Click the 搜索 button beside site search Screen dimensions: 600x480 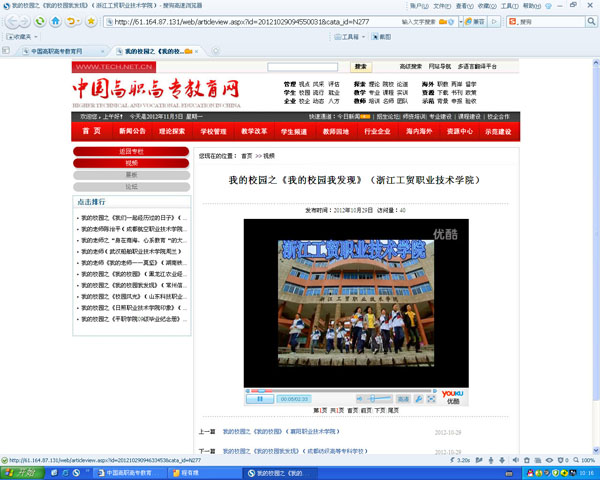click(361, 67)
